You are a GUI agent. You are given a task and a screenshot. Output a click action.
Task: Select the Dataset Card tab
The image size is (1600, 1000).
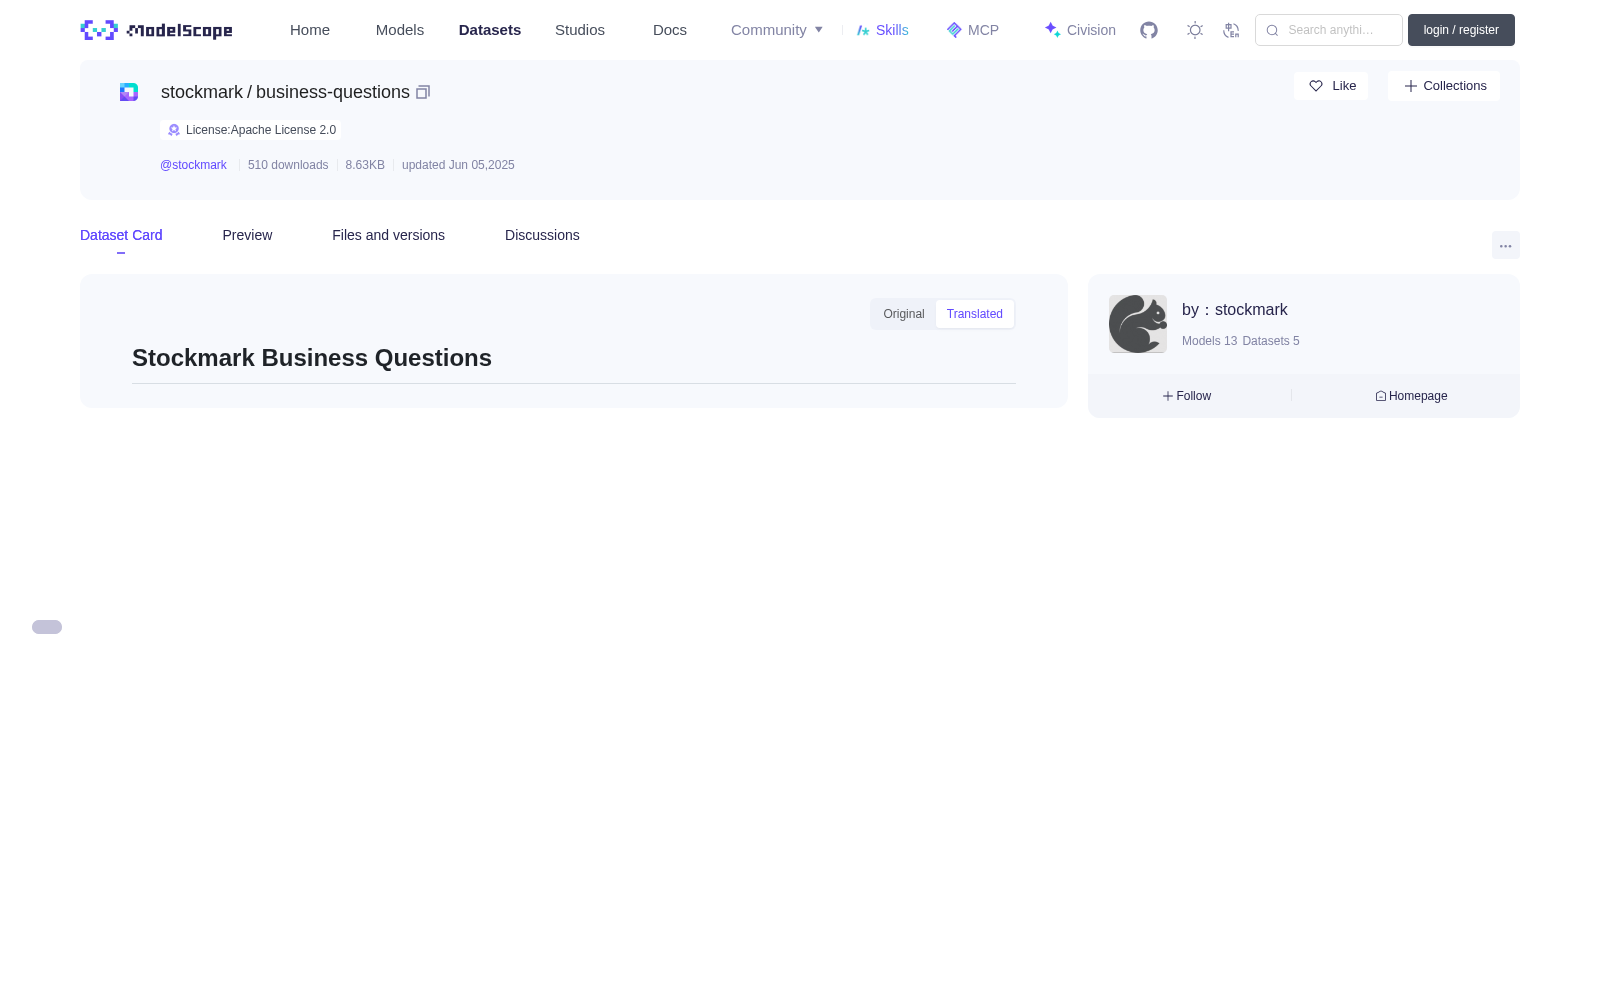coord(121,235)
